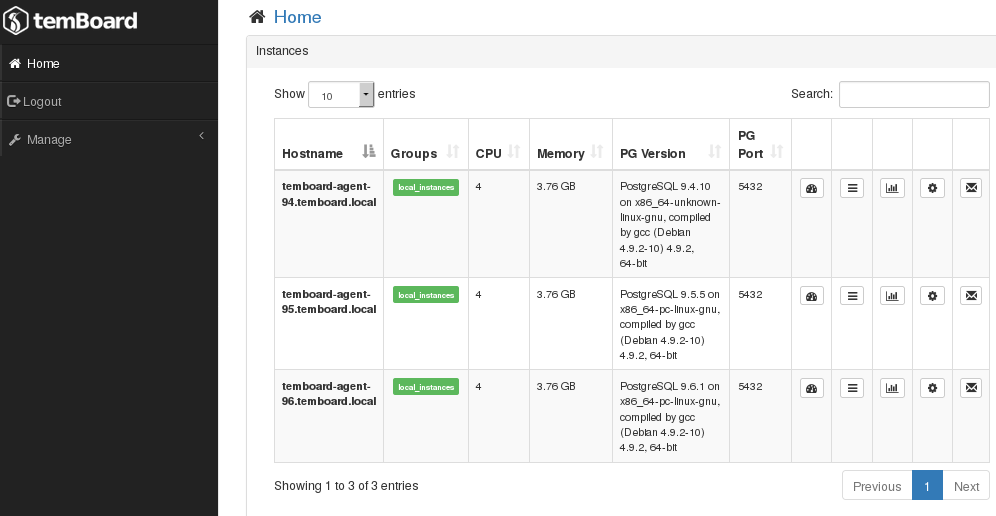Viewport: 996px width, 516px height.
Task: Open list icon for temboard-agent-96 row
Action: click(852, 388)
